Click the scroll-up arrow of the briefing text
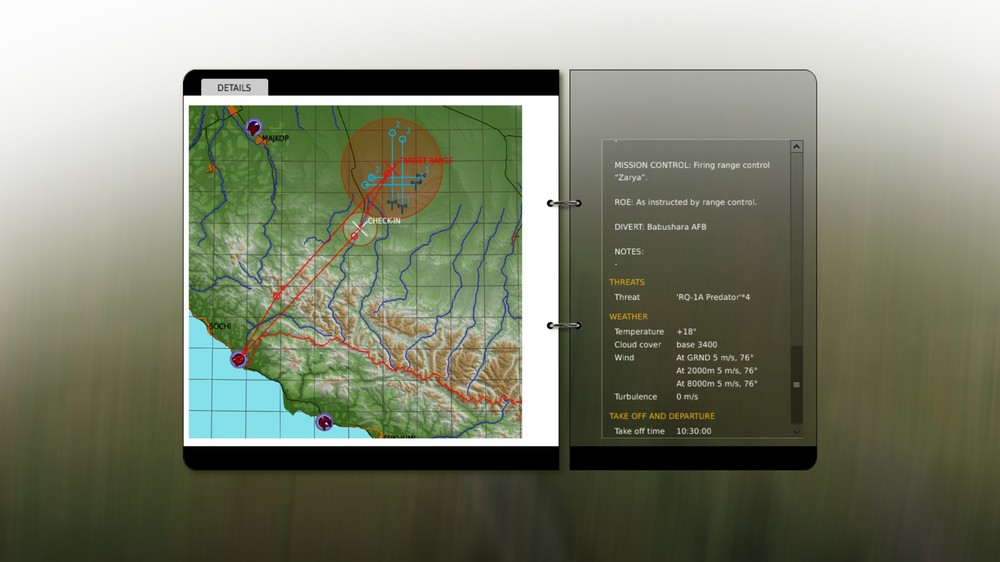 tap(797, 147)
